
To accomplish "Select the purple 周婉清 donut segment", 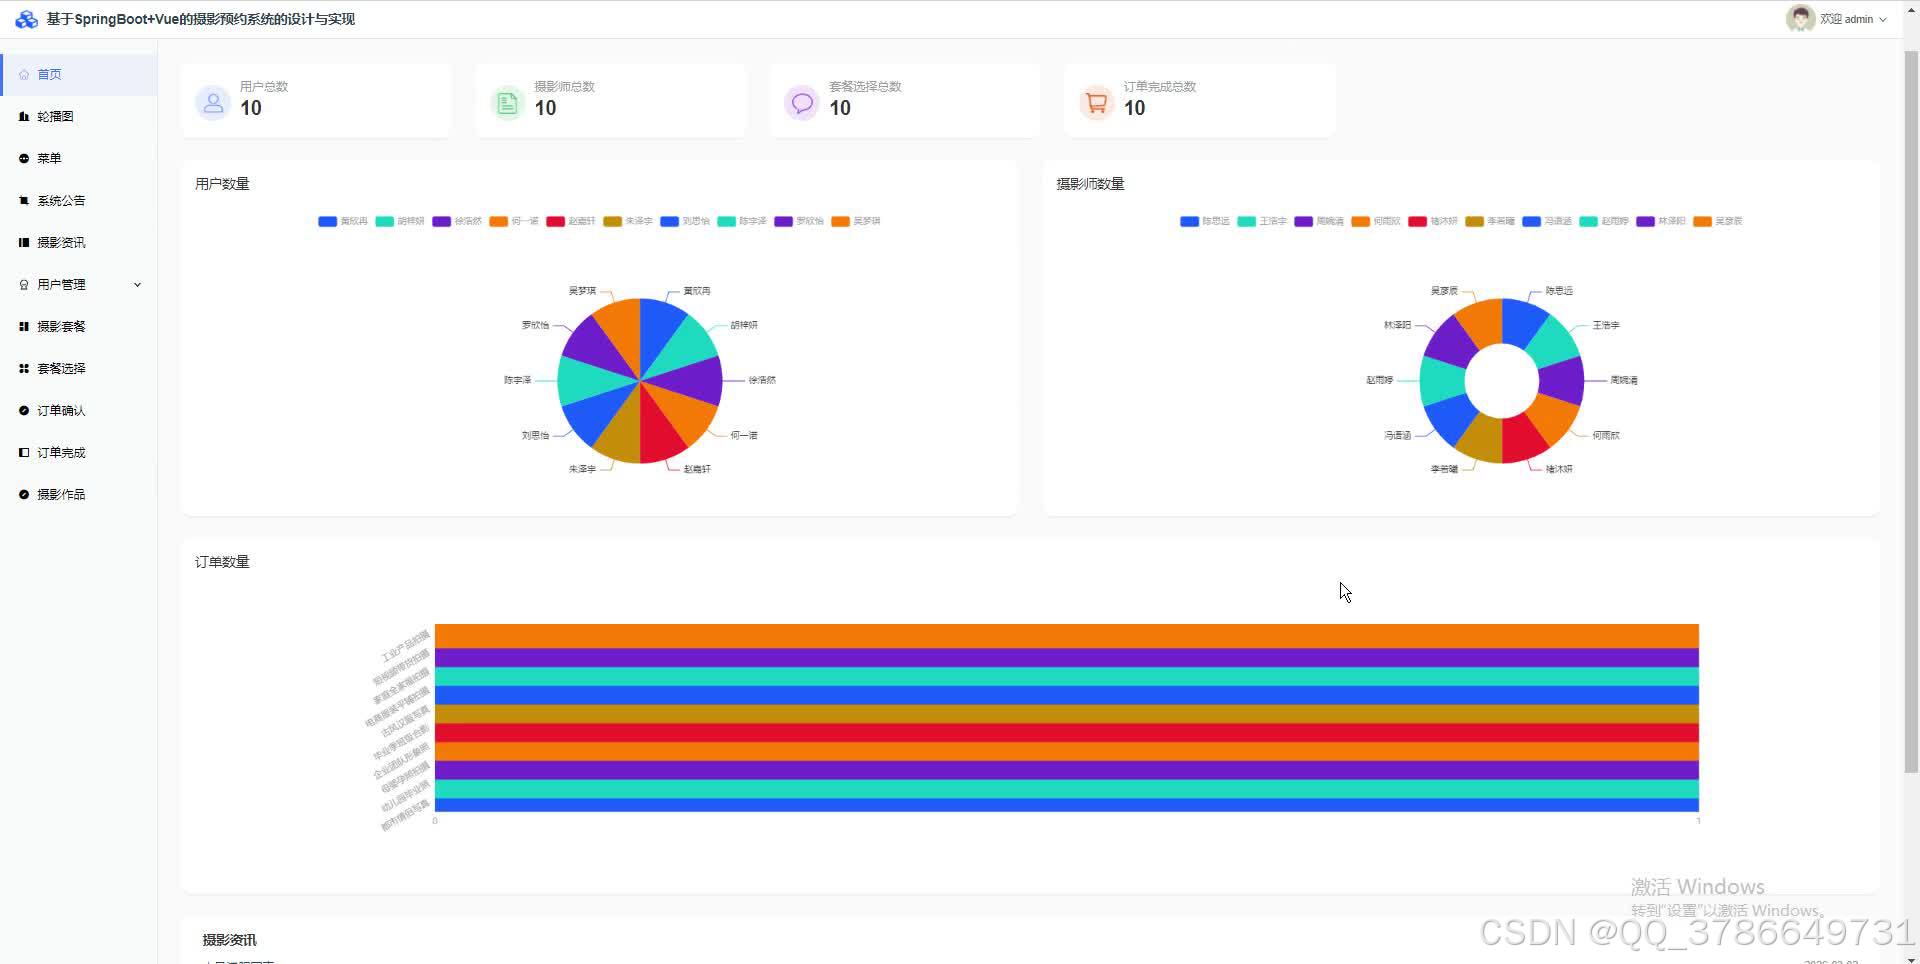I will coord(1563,380).
